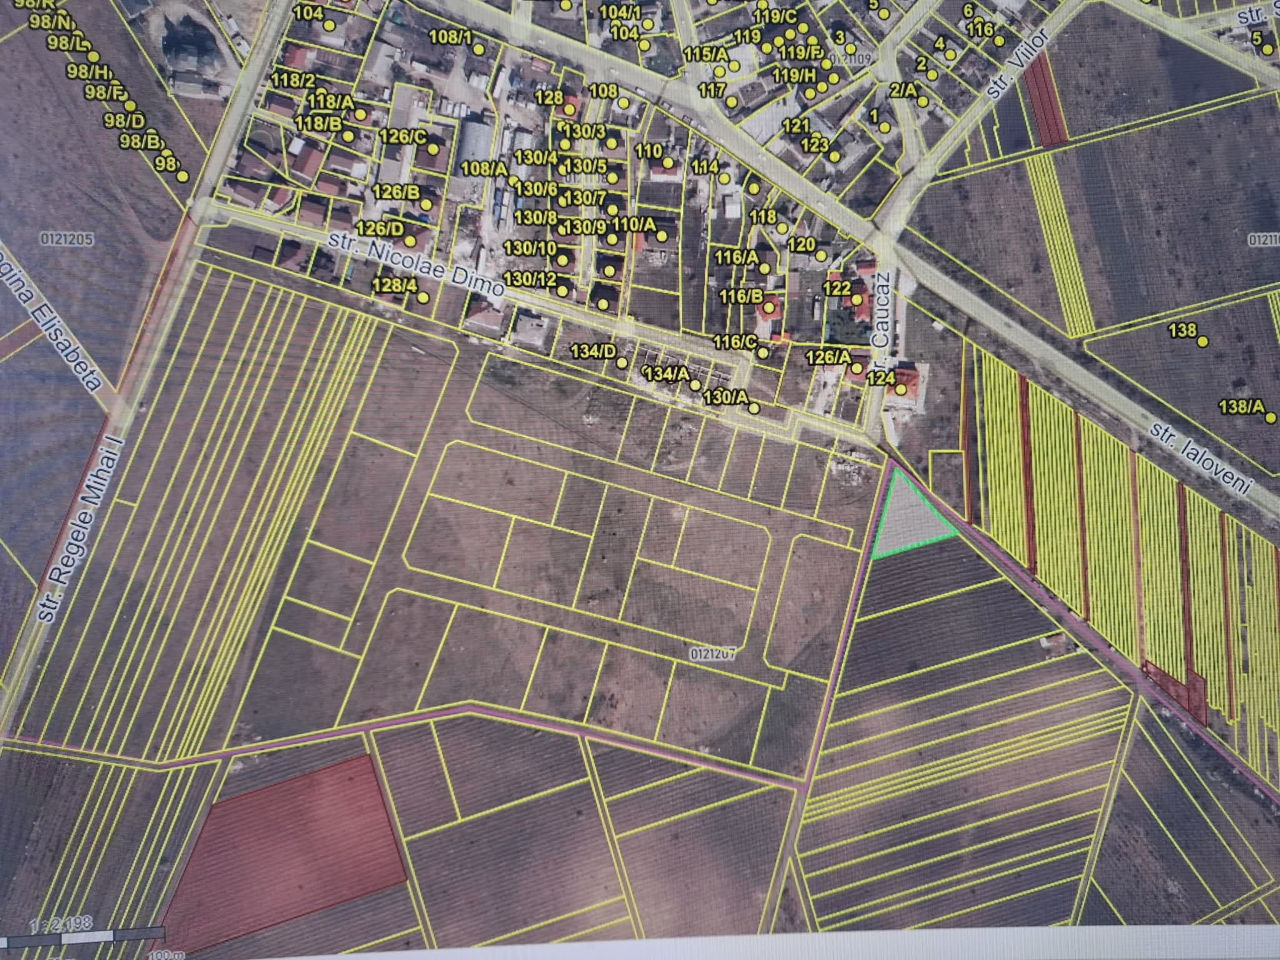This screenshot has width=1280, height=960.
Task: Select the address marker for 134/A
Action: pyautogui.click(x=695, y=385)
